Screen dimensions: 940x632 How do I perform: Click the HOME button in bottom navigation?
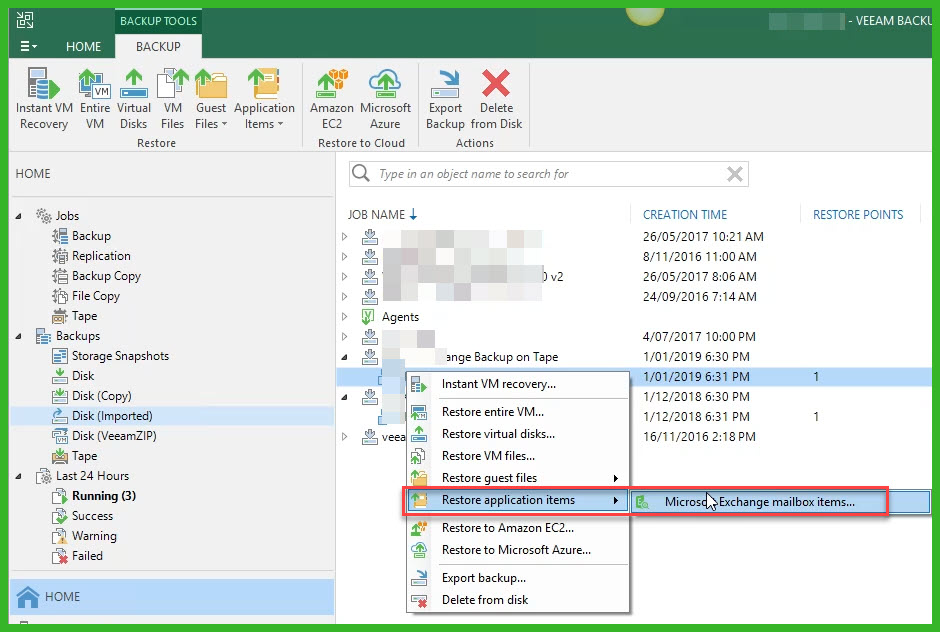click(62, 596)
